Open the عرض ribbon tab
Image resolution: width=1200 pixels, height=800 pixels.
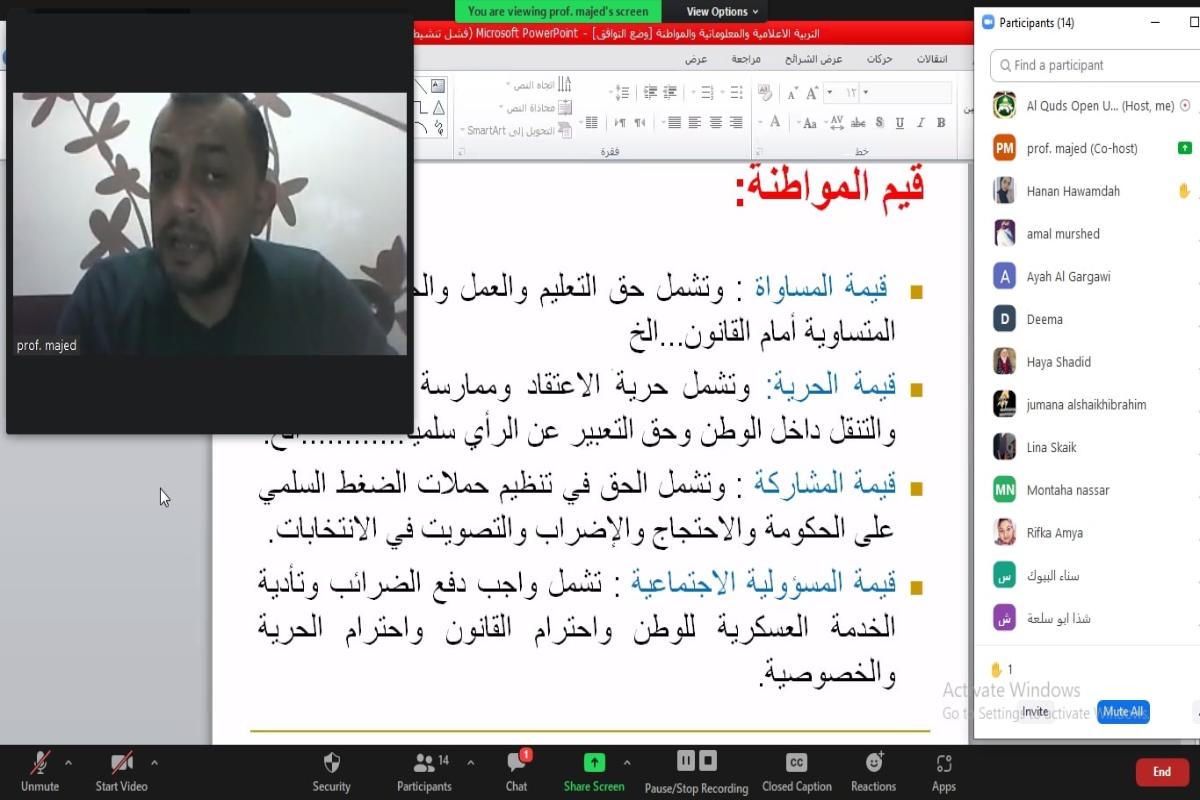[x=696, y=59]
